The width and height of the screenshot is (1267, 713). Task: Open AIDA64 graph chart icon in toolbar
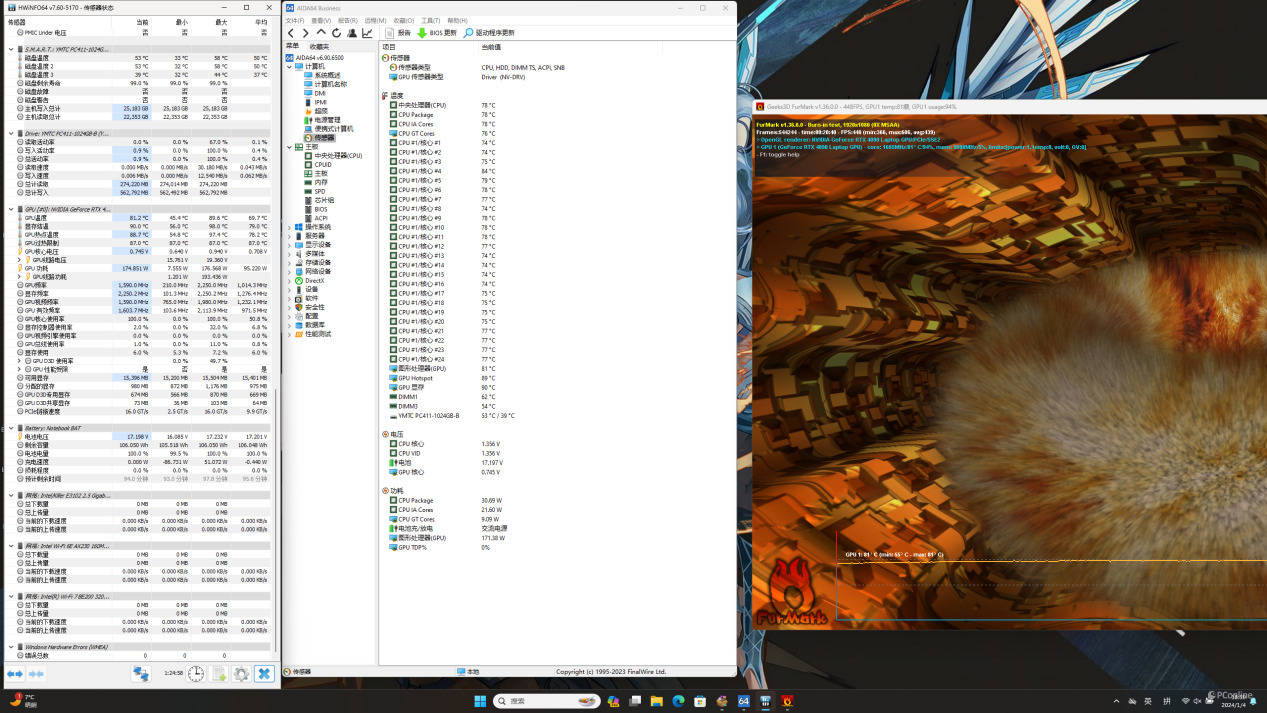pyautogui.click(x=367, y=33)
